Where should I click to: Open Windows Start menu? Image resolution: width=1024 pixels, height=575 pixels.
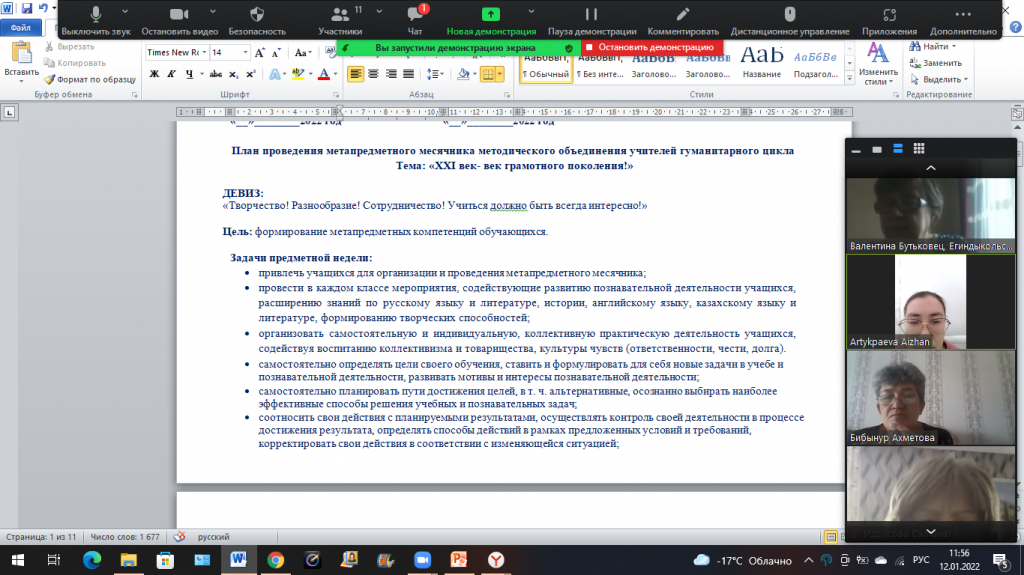tap(18, 560)
